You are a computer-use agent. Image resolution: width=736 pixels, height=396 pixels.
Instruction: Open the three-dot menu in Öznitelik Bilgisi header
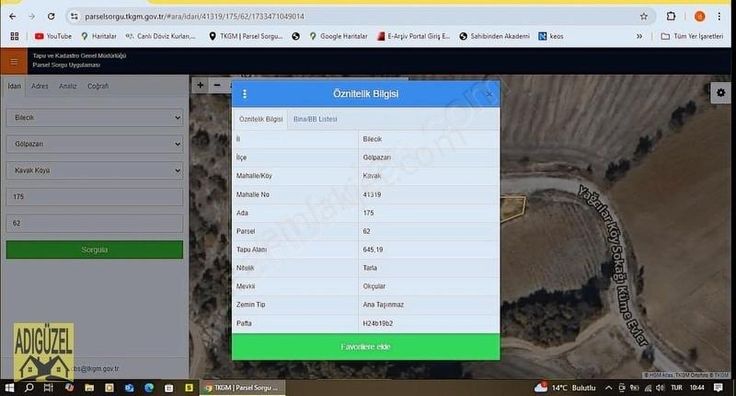(x=245, y=94)
